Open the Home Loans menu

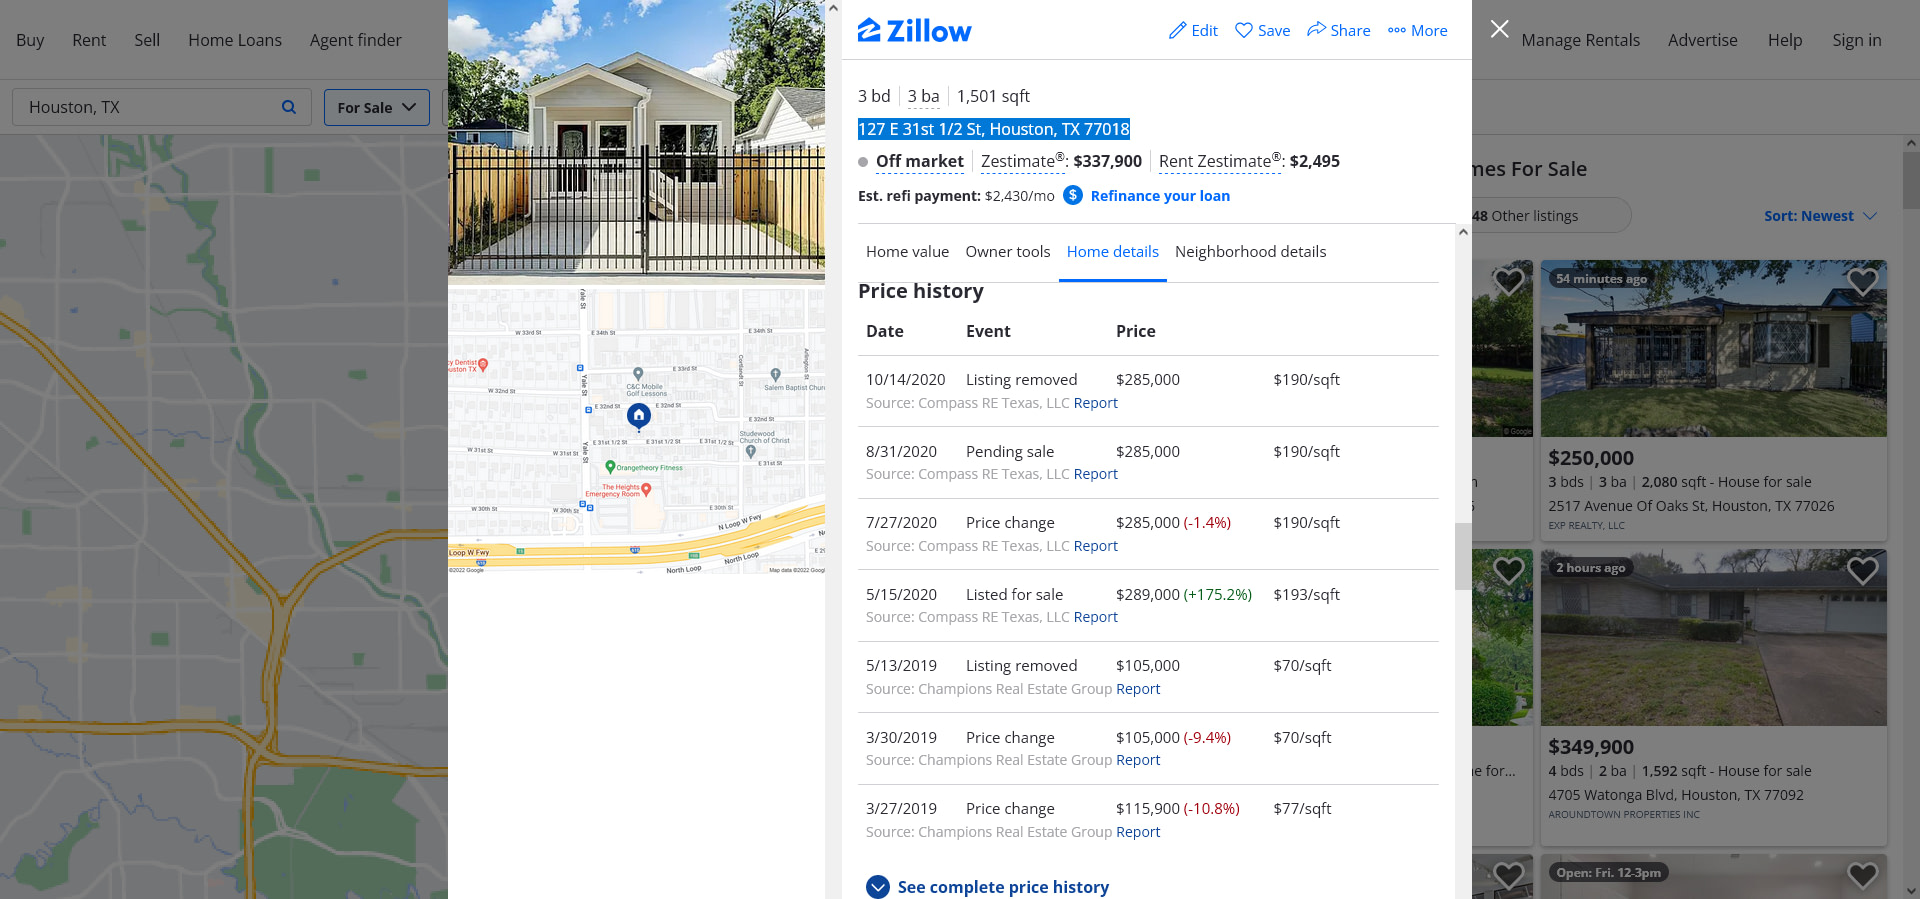pyautogui.click(x=235, y=40)
